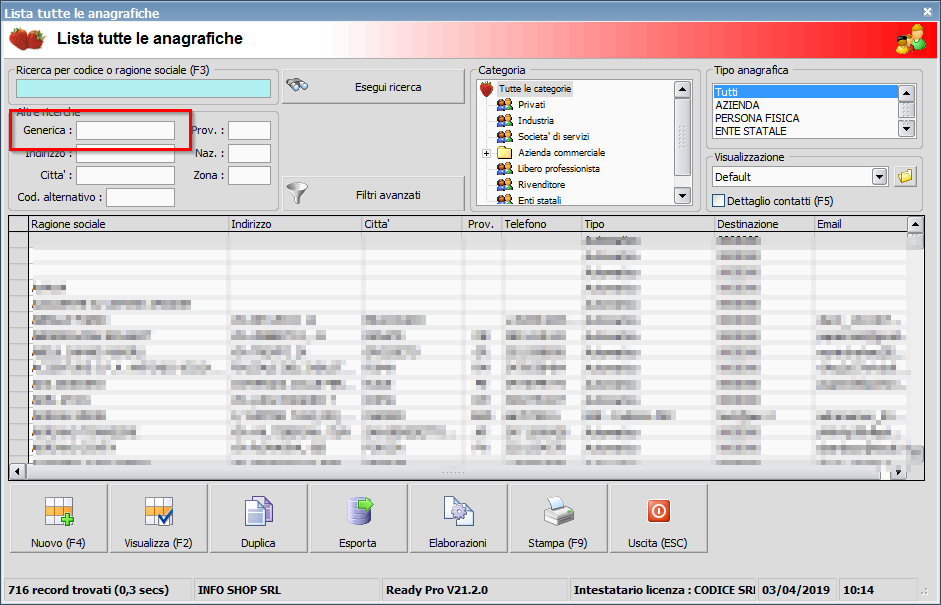Click the Duplica documents icon
This screenshot has width=941, height=605.
point(259,511)
